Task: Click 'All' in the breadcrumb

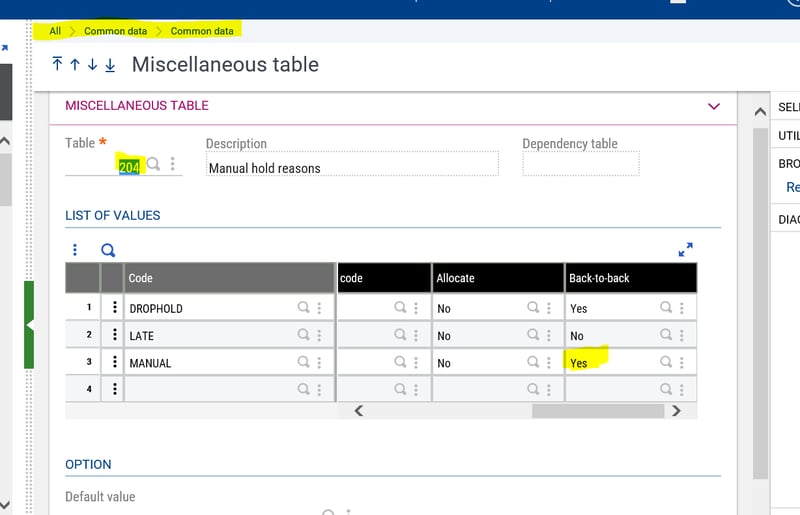Action: tap(55, 31)
